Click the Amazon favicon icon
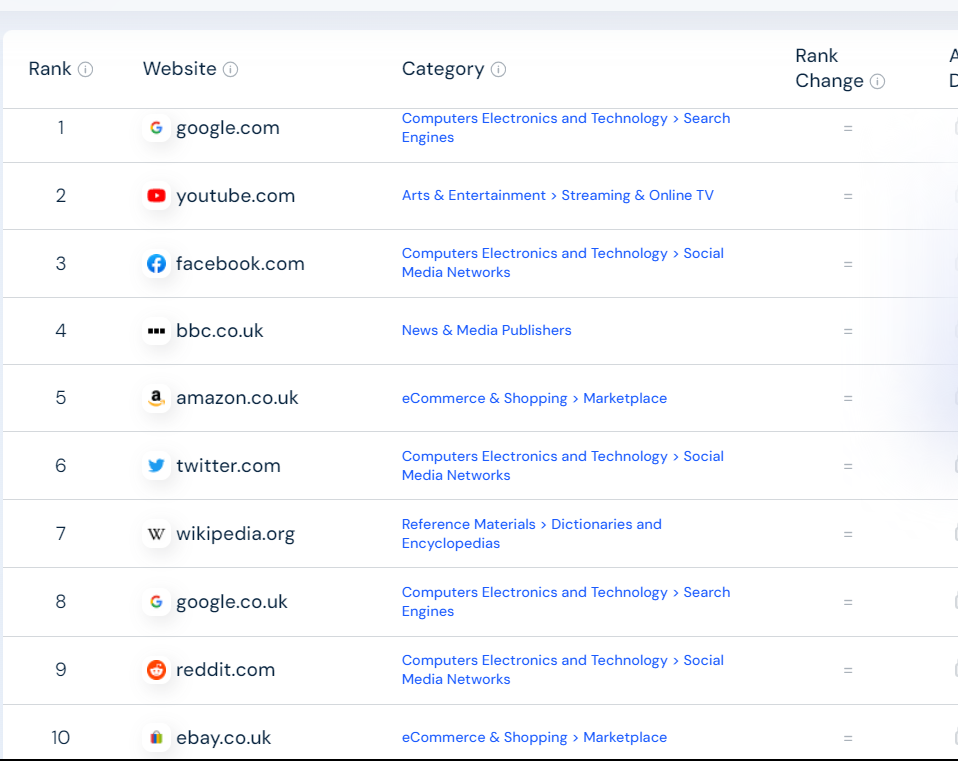The width and height of the screenshot is (958, 761). coord(156,398)
